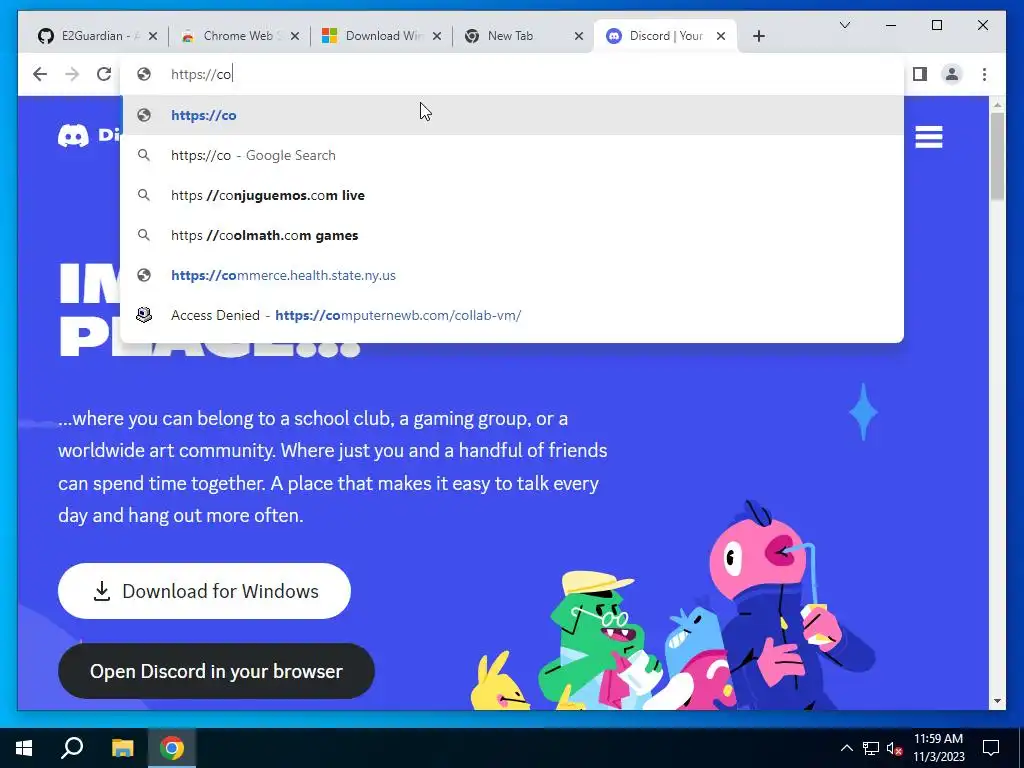Choose the https://co Google Search suggestion

[x=512, y=155]
